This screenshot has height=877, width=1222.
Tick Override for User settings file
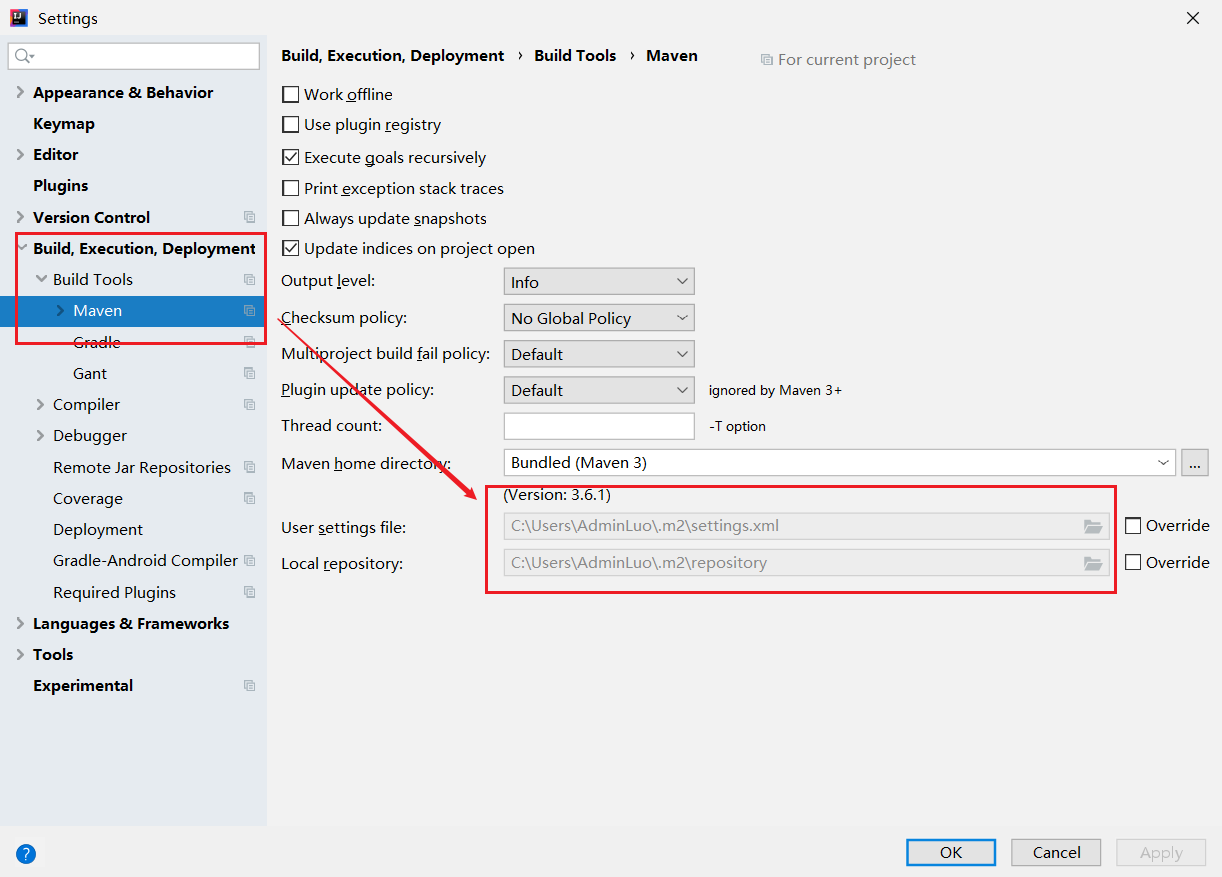click(1133, 526)
